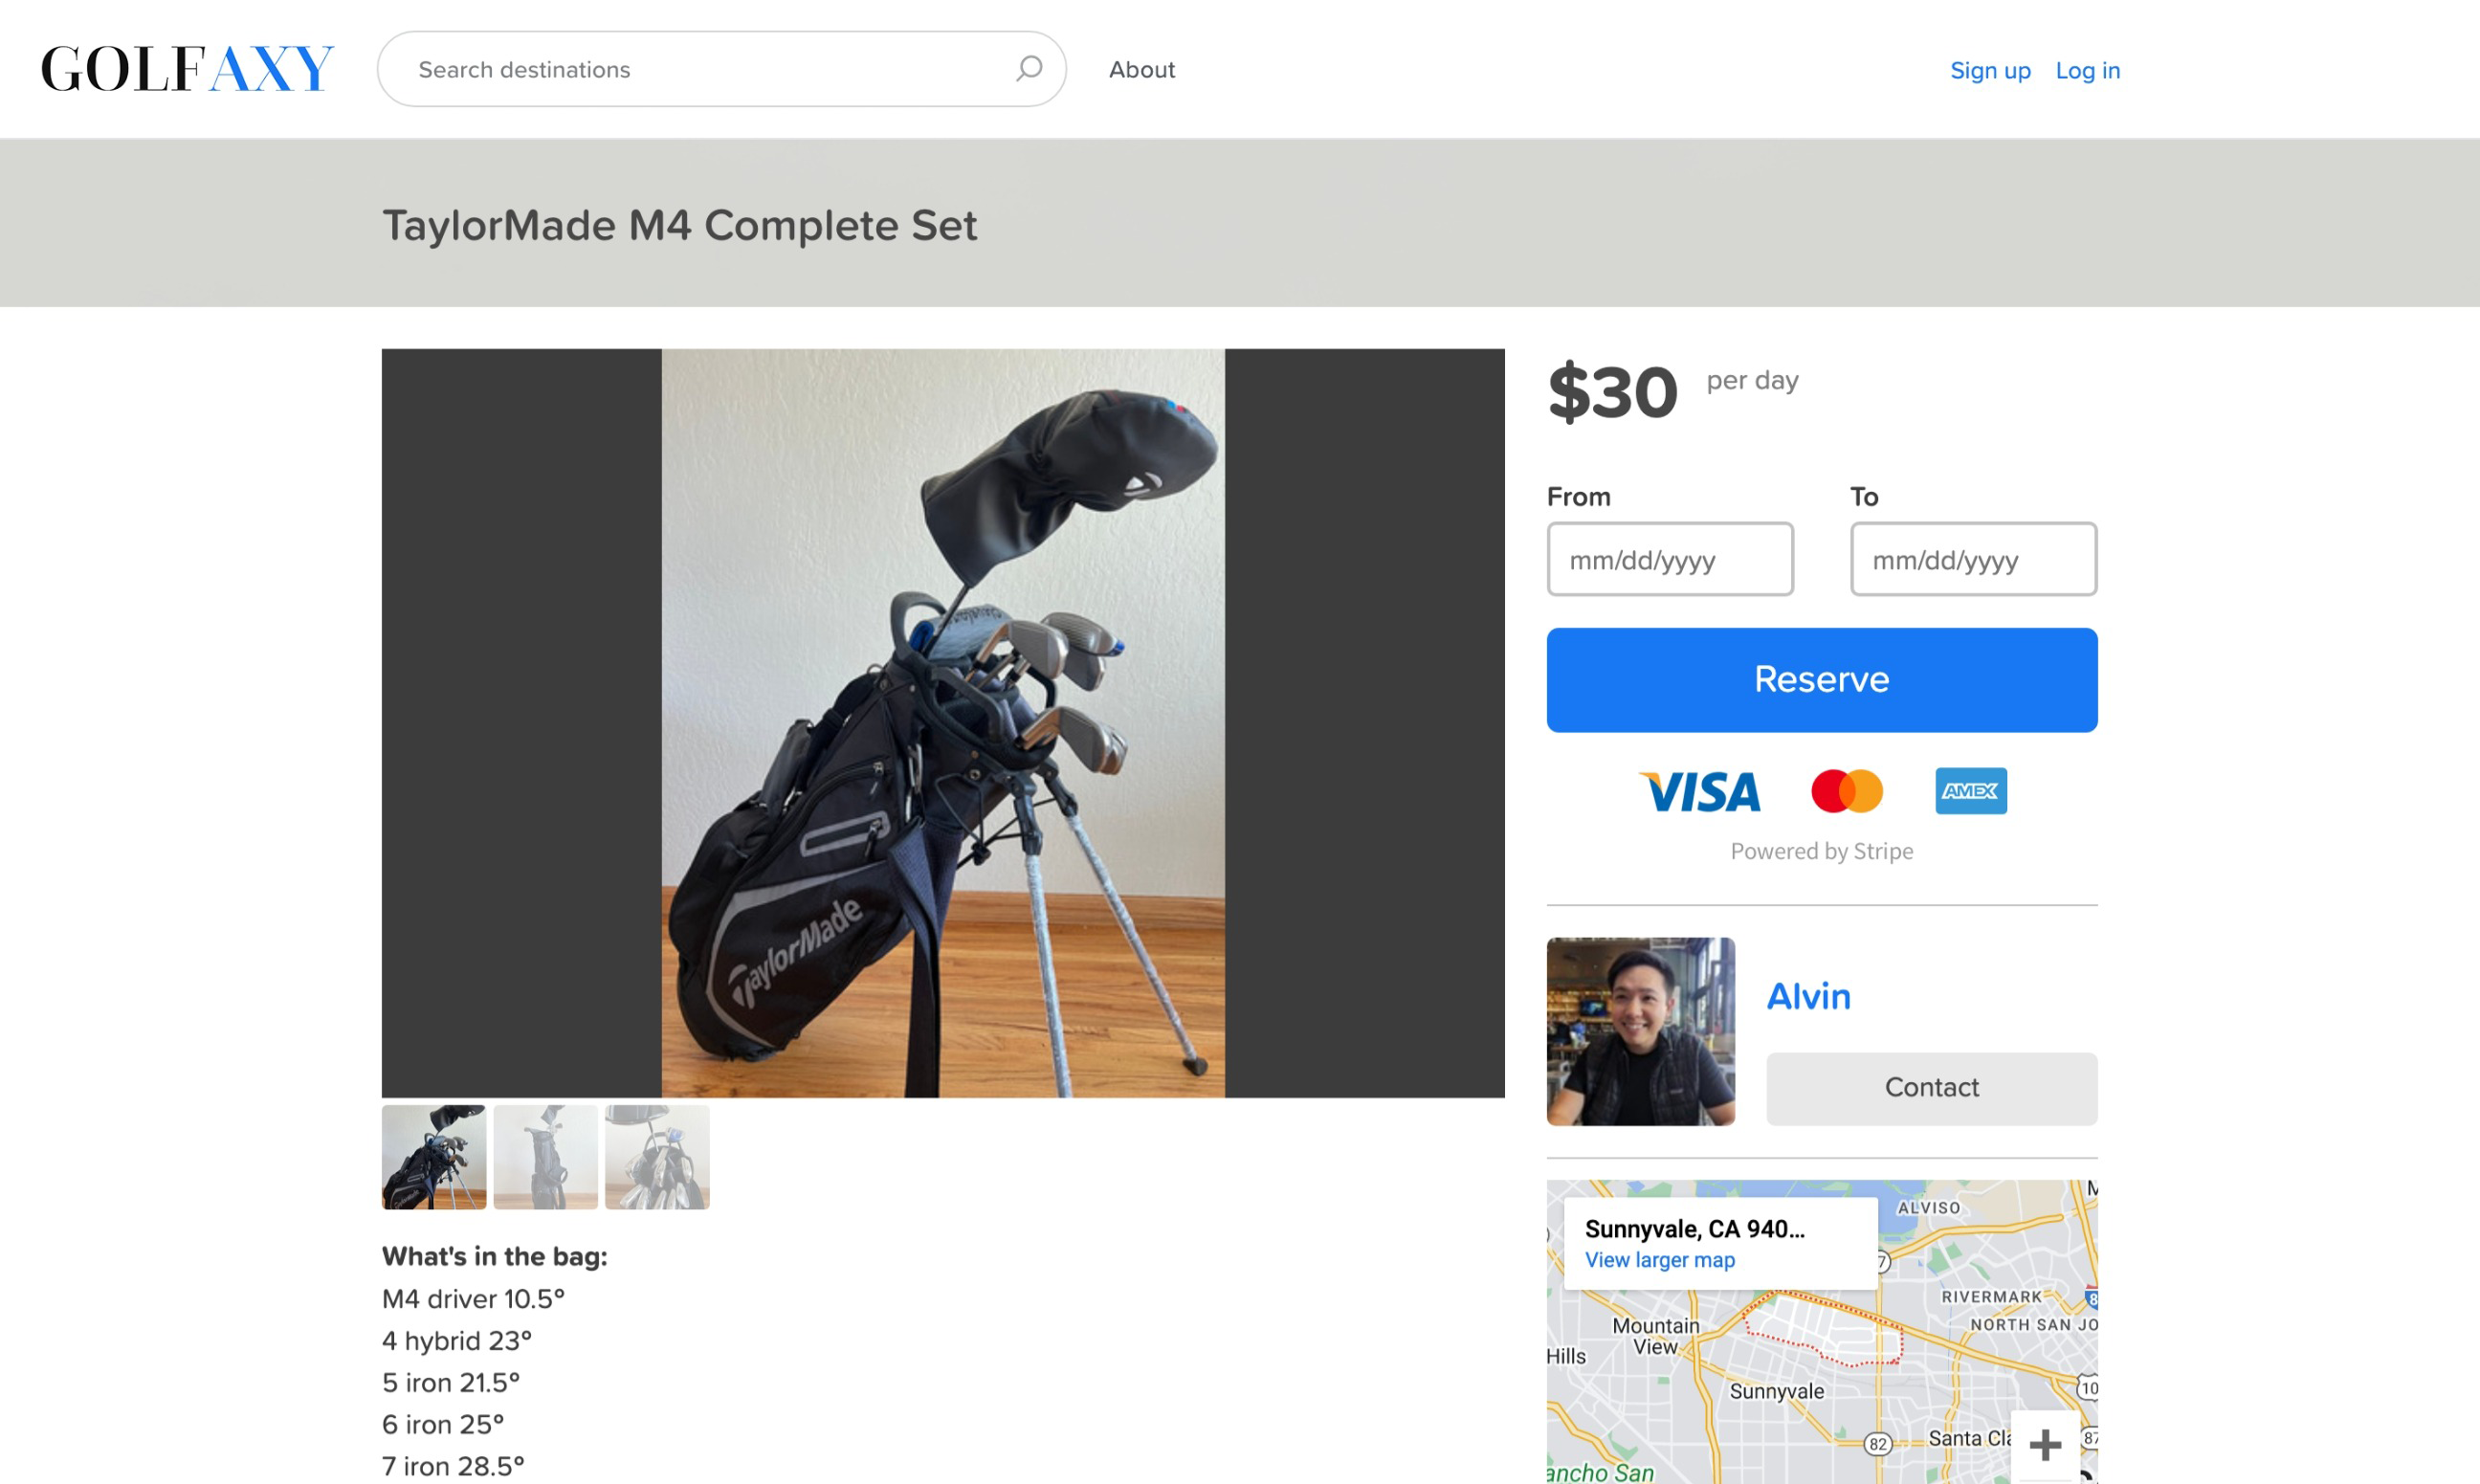
Task: Click 'Powered by Stripe' text
Action: 1821,851
